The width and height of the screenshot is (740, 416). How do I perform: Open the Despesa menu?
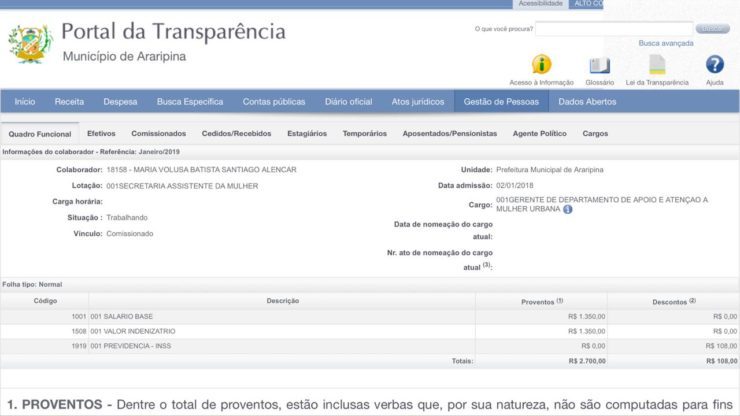[120, 102]
